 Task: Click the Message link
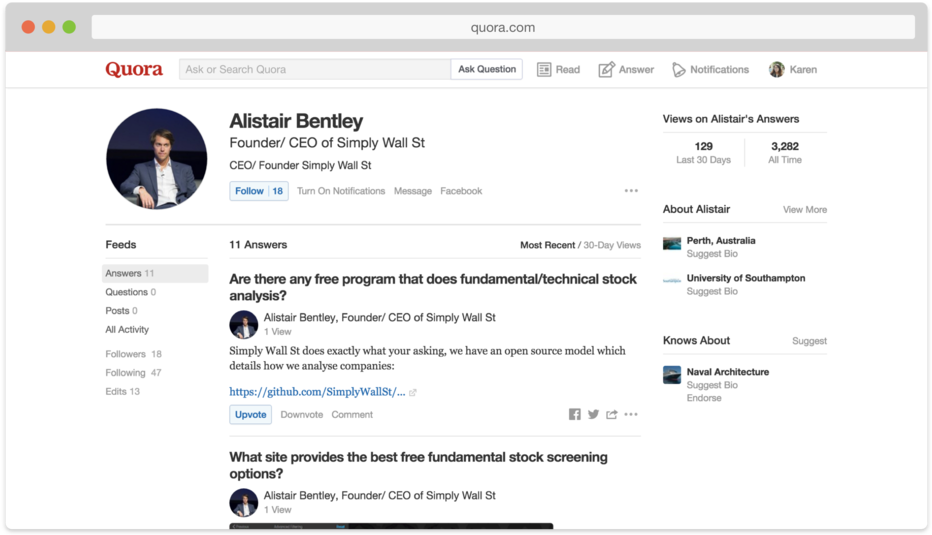click(413, 191)
